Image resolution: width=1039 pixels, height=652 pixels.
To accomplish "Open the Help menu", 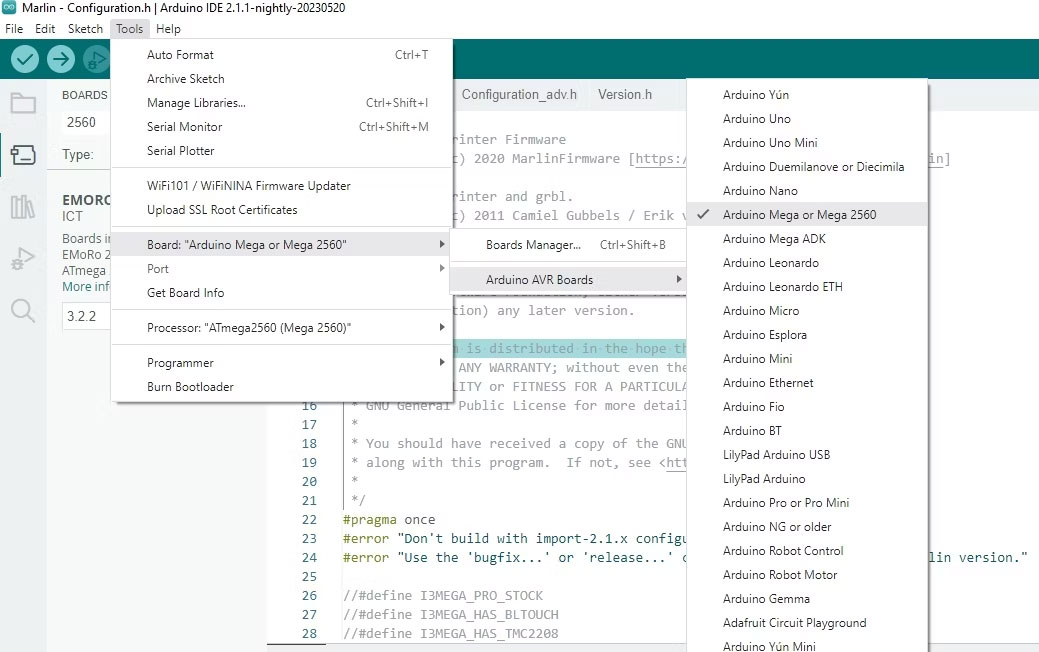I will 168,28.
